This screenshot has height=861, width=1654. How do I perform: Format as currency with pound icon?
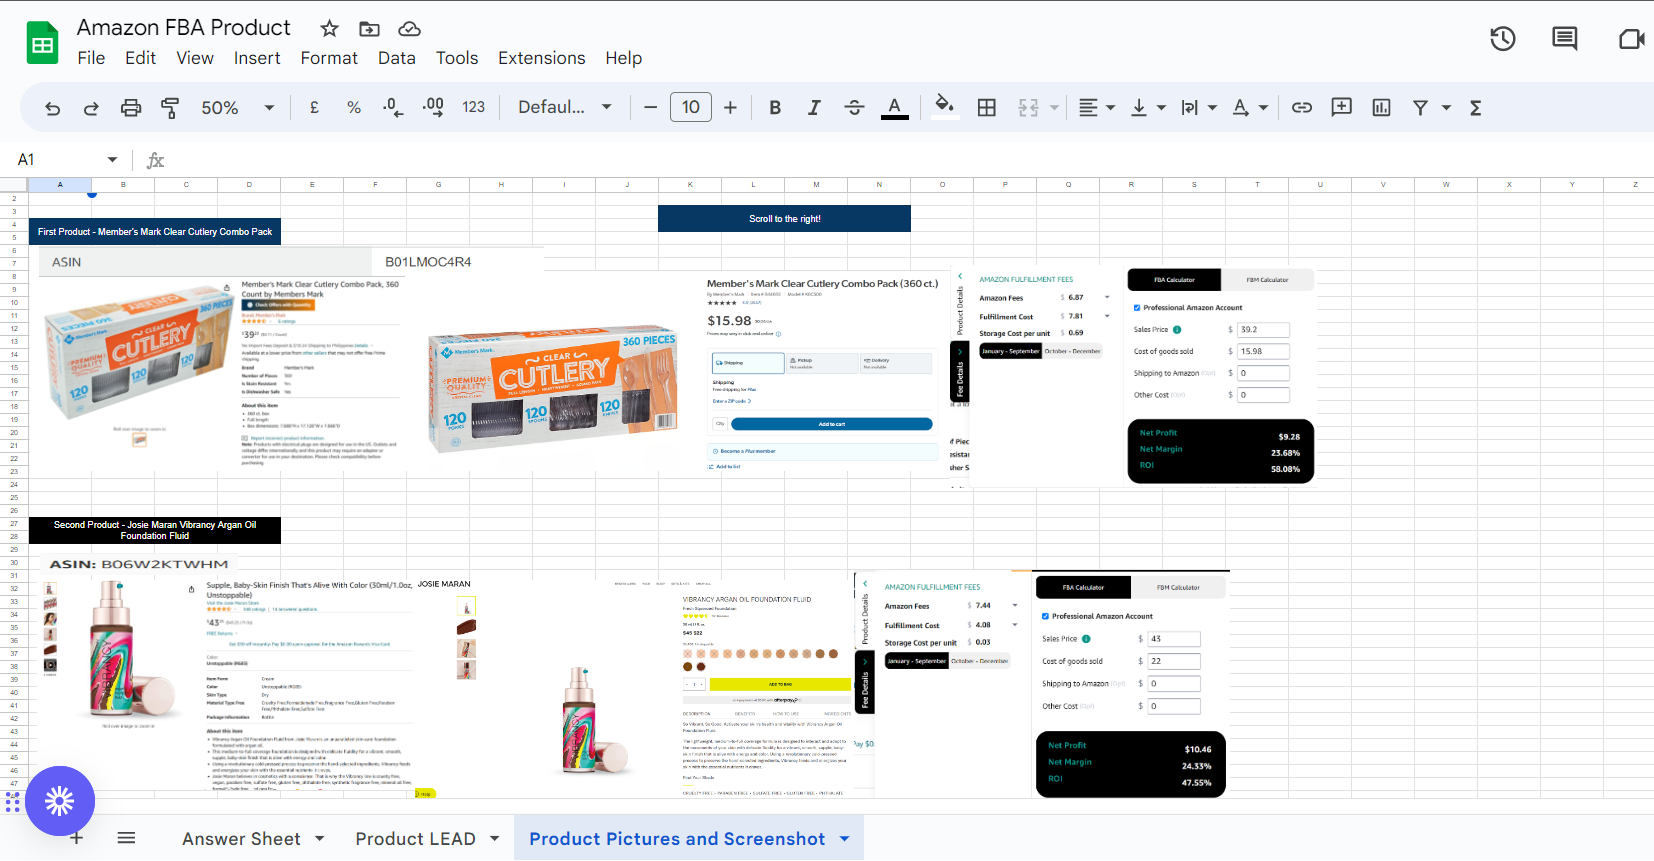314,107
